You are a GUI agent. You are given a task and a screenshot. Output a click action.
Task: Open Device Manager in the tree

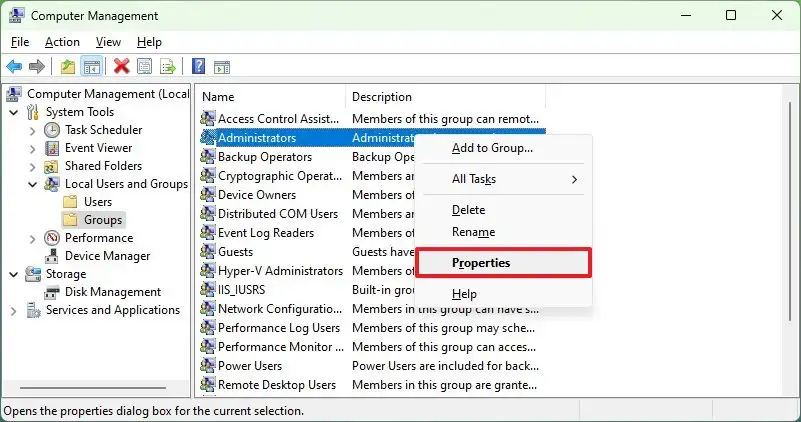click(x=107, y=256)
